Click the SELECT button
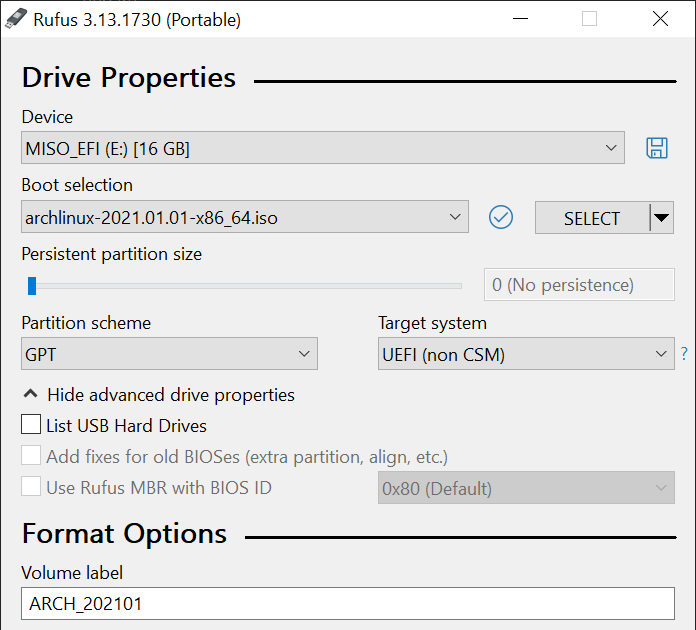This screenshot has height=630, width=696. pos(592,218)
